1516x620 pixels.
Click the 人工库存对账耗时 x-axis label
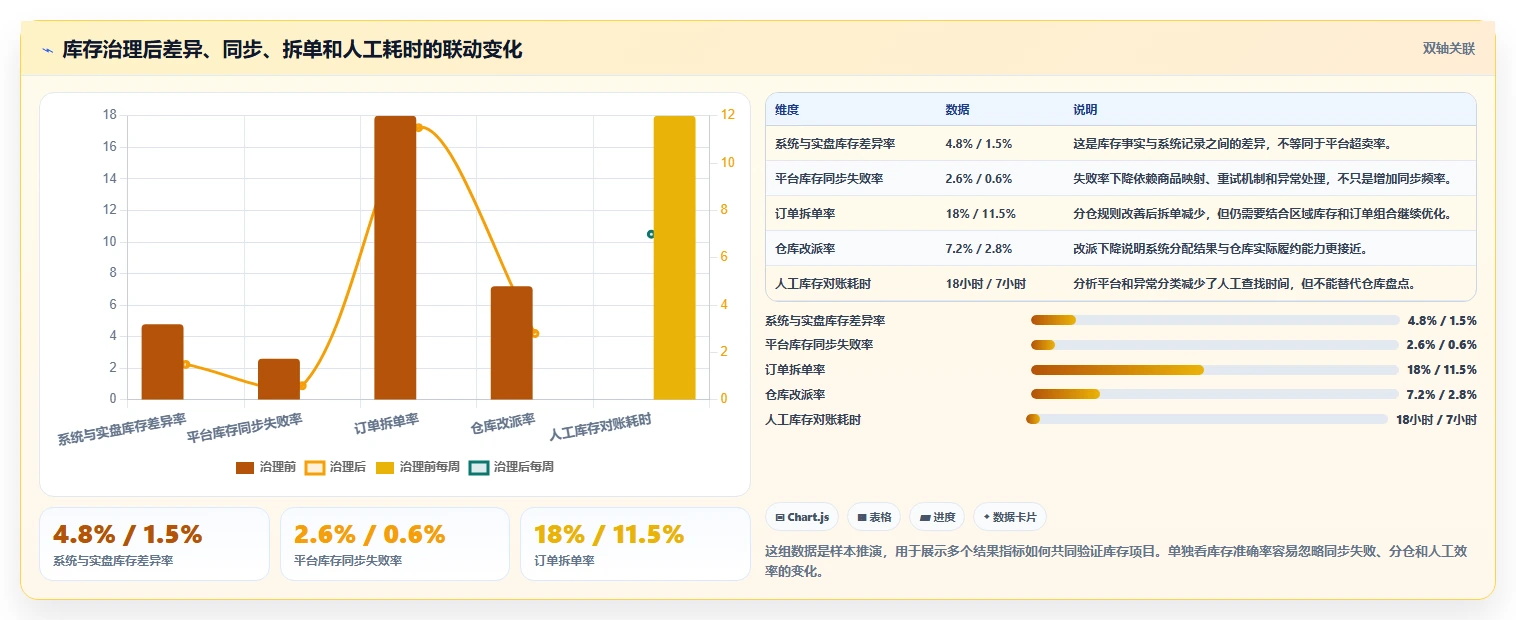point(601,428)
